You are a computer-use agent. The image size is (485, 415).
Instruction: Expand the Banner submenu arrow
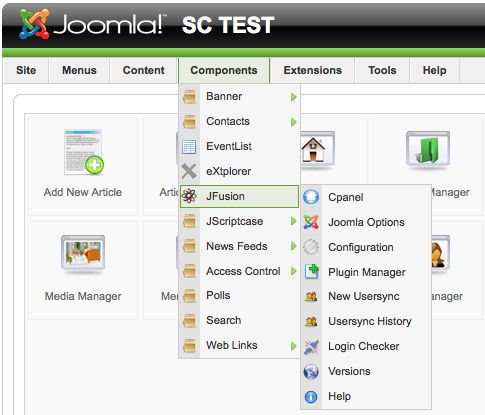(293, 97)
